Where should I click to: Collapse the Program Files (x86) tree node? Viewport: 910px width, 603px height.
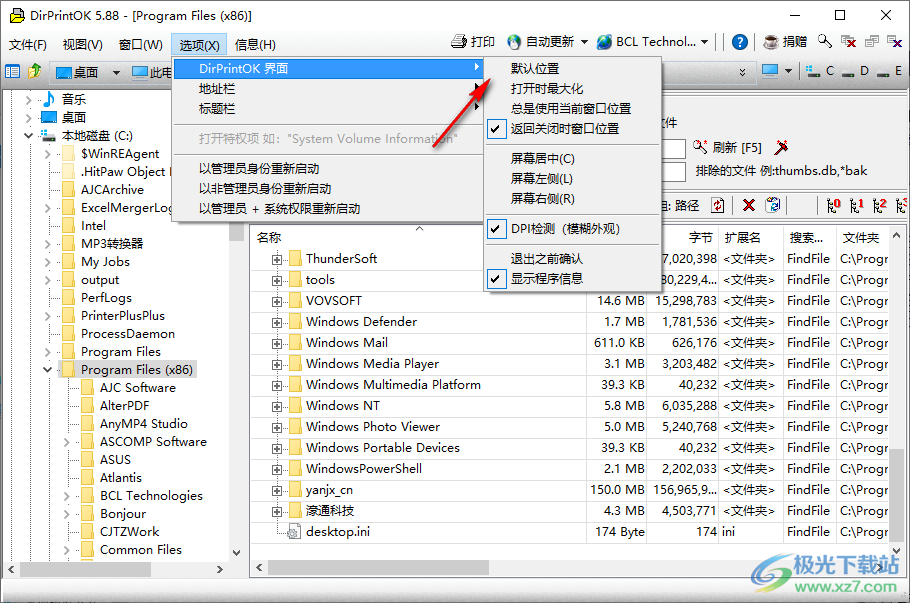pos(47,368)
